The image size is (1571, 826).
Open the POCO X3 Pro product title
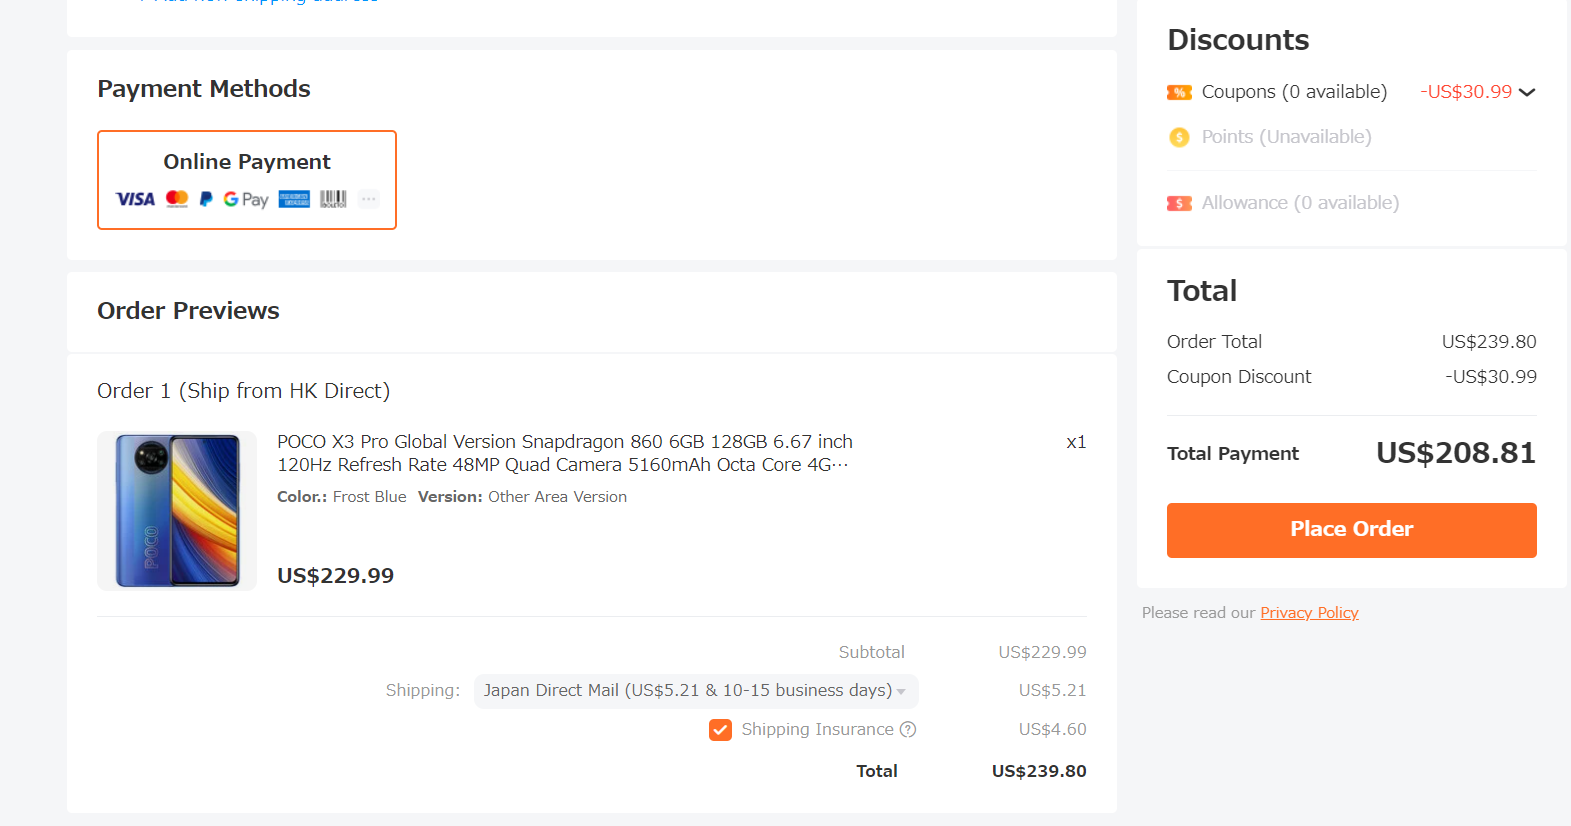(565, 453)
